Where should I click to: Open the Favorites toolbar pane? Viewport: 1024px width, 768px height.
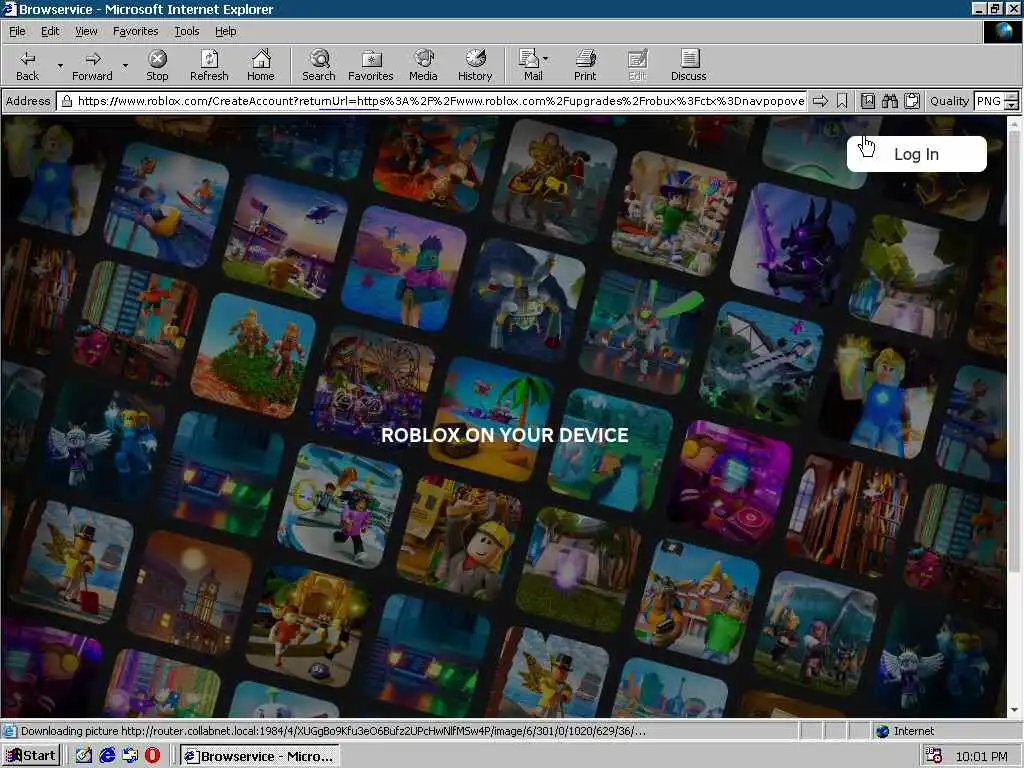pos(371,65)
